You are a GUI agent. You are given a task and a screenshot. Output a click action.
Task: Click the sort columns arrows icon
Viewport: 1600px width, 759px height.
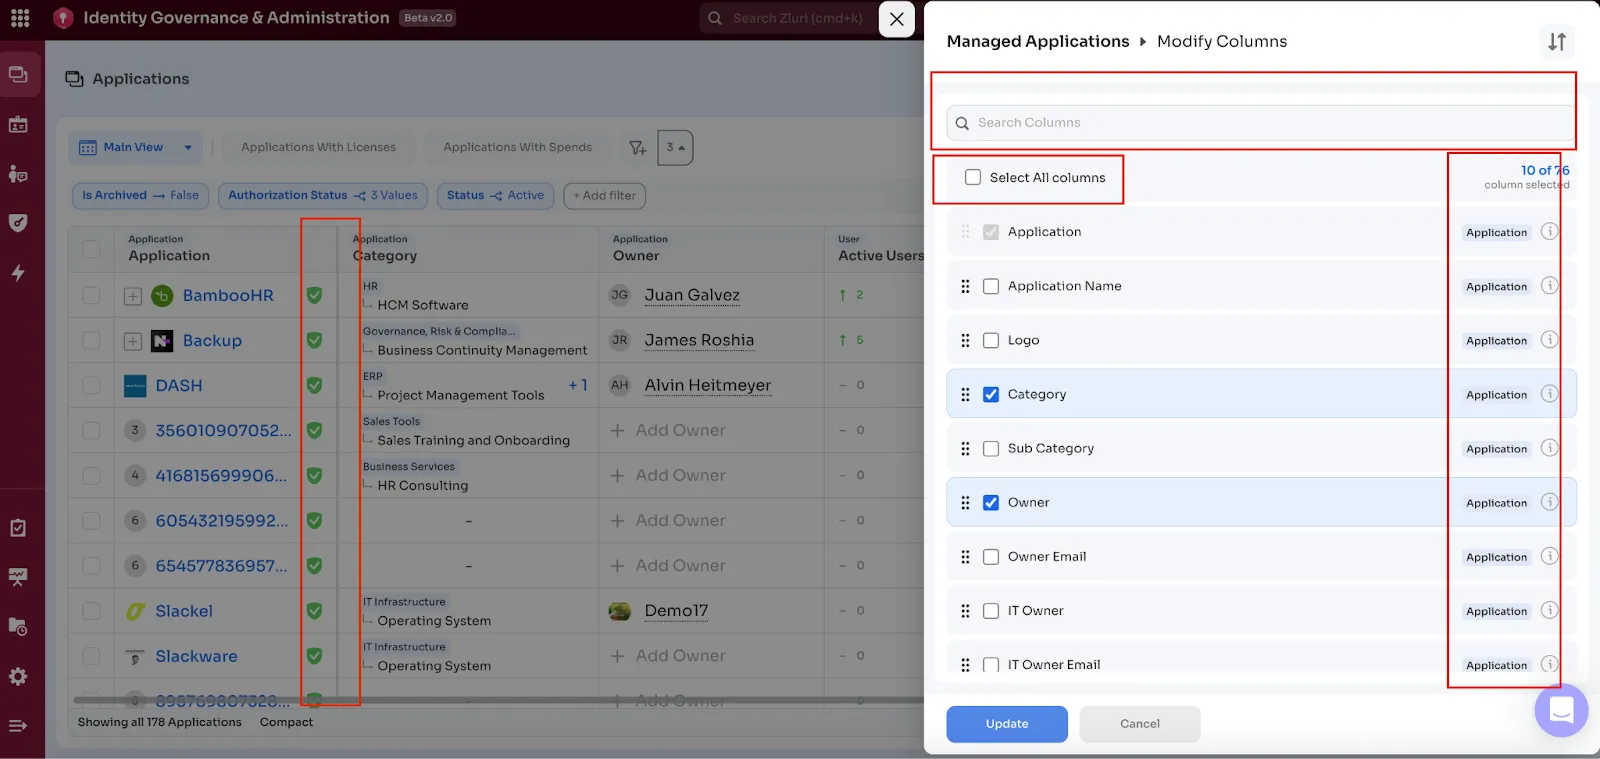coord(1557,41)
